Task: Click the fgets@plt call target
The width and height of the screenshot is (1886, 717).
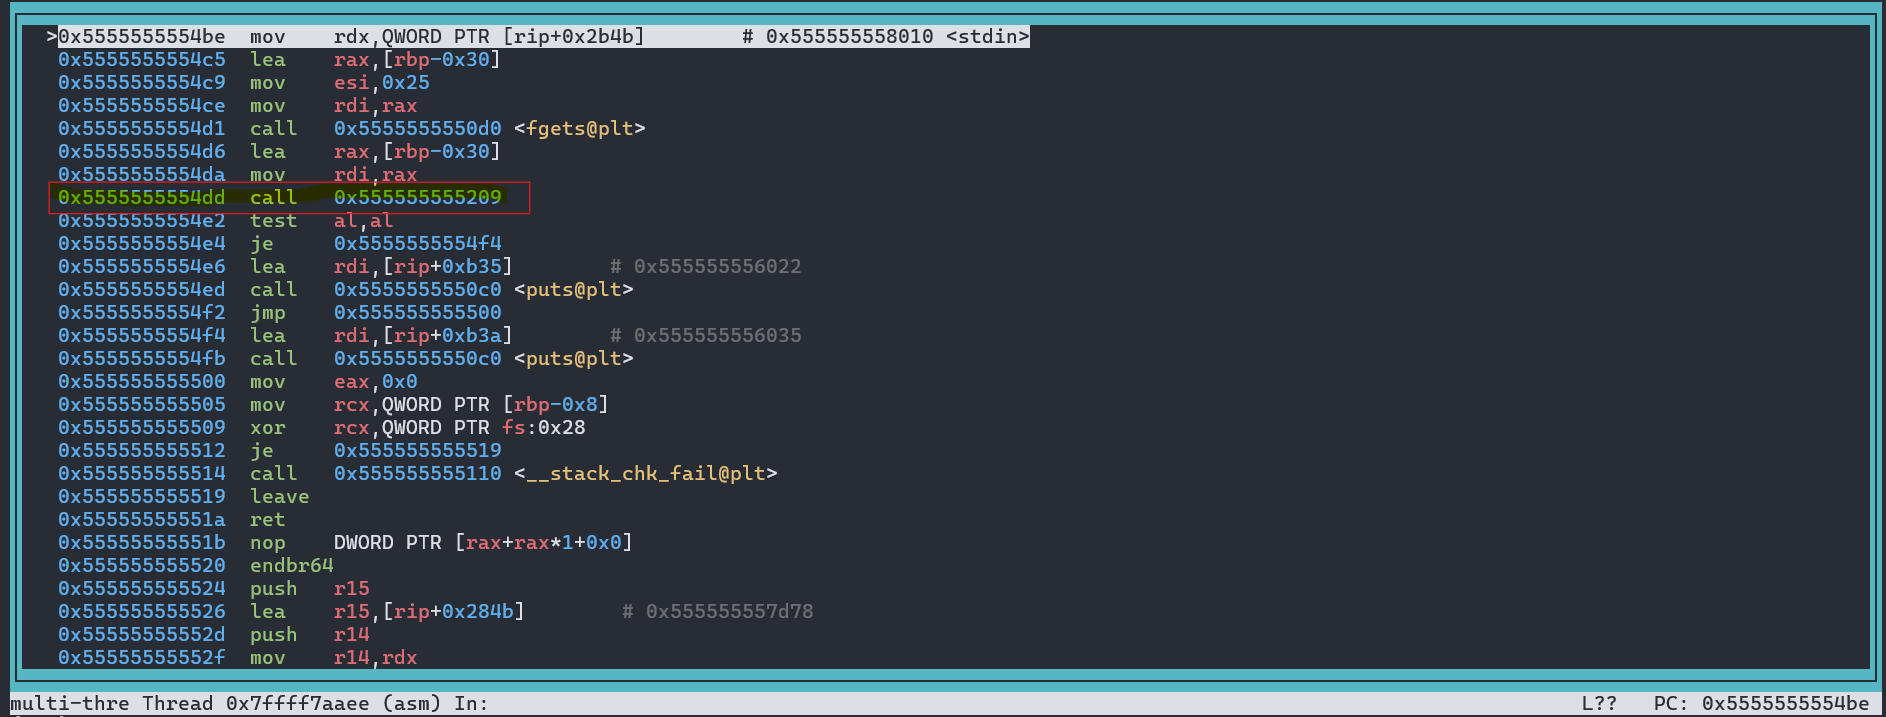Action: (x=579, y=129)
